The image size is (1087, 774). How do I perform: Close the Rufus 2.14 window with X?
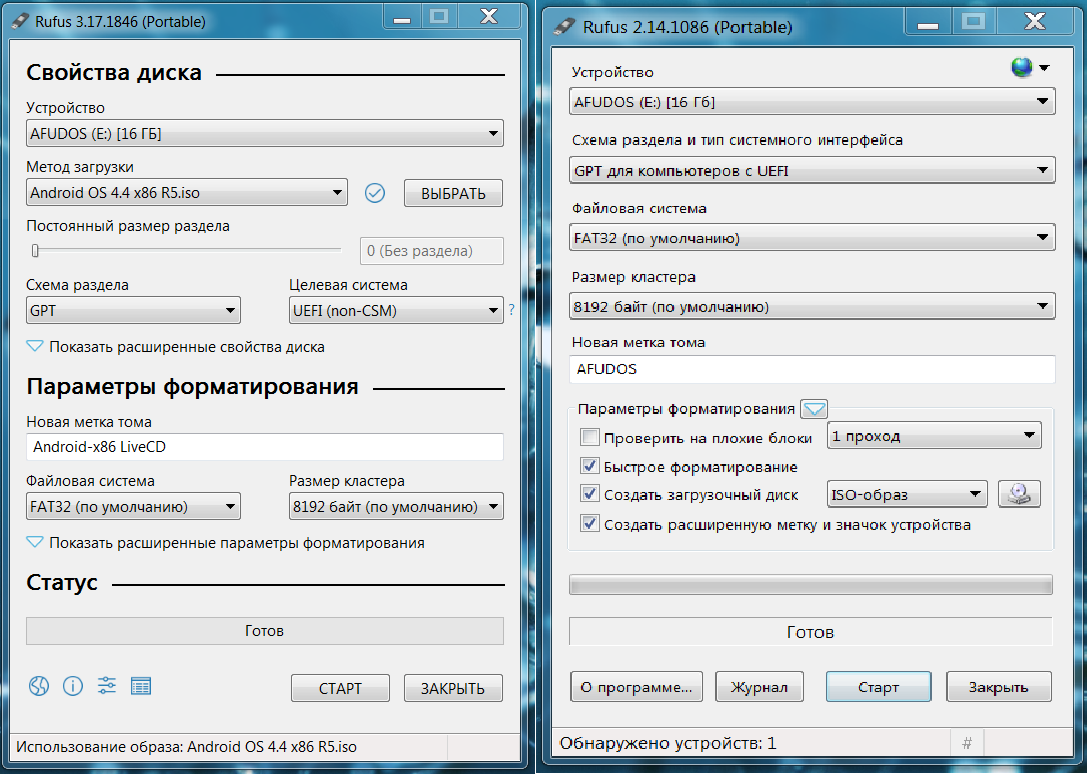tap(1035, 22)
